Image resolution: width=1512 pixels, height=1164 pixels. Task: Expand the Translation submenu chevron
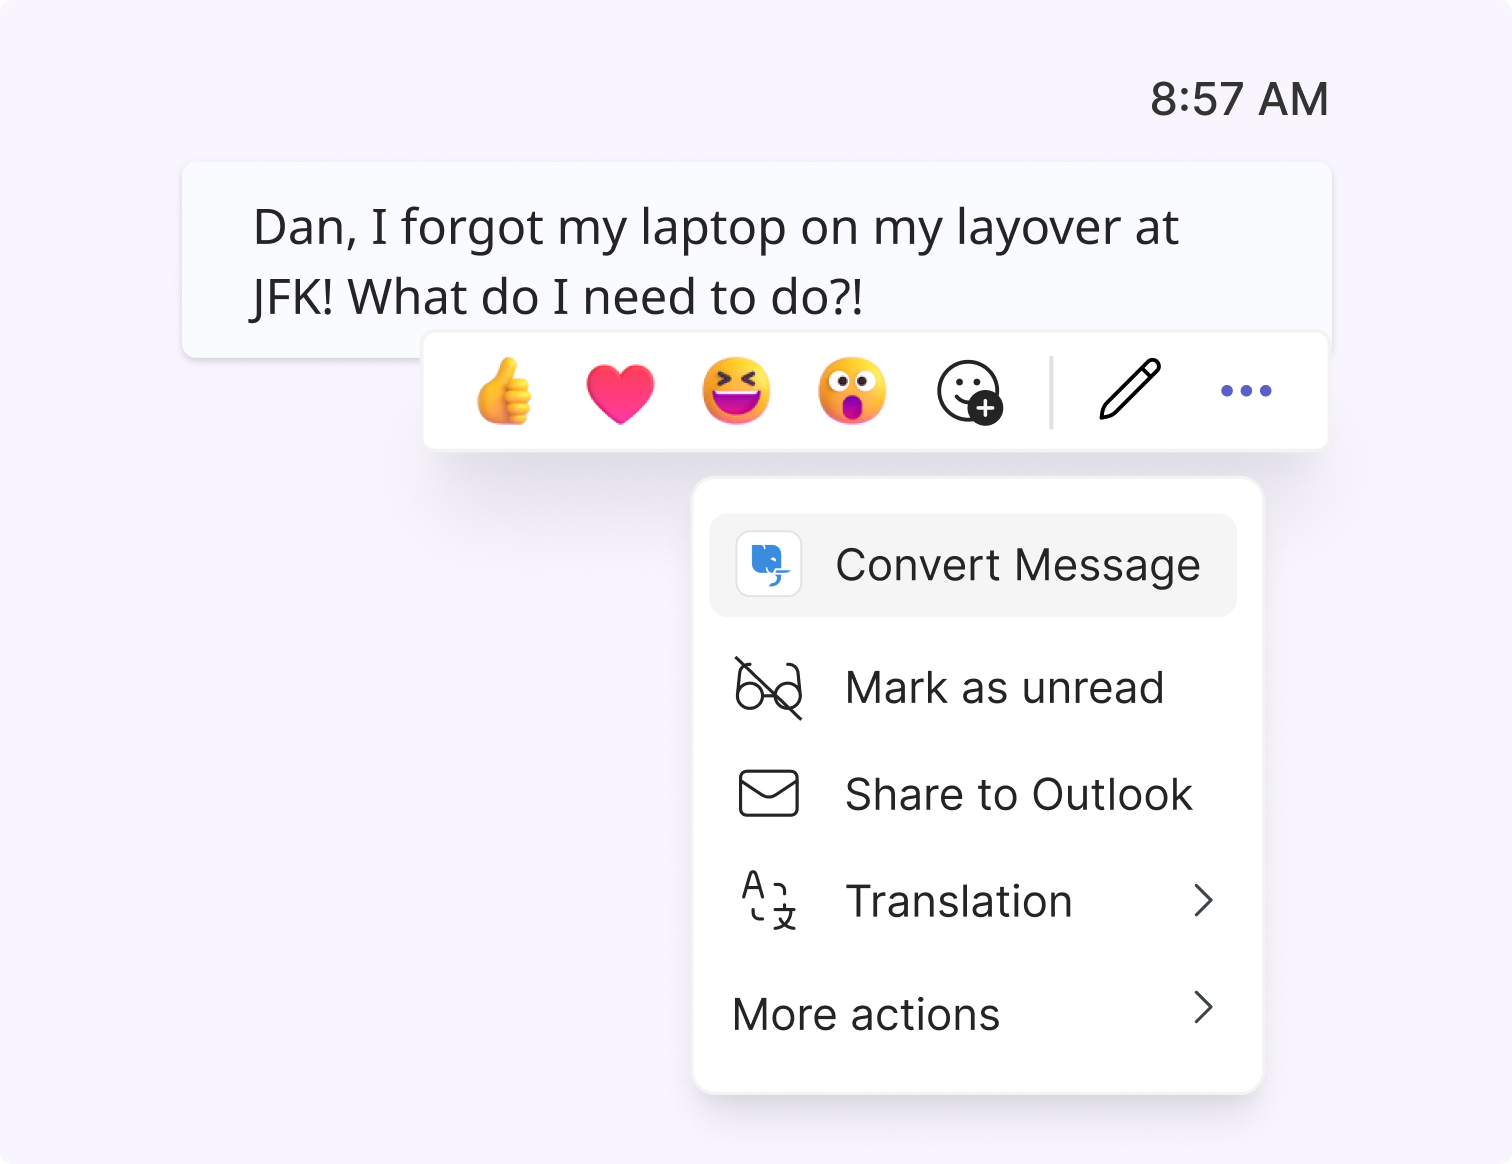1204,901
